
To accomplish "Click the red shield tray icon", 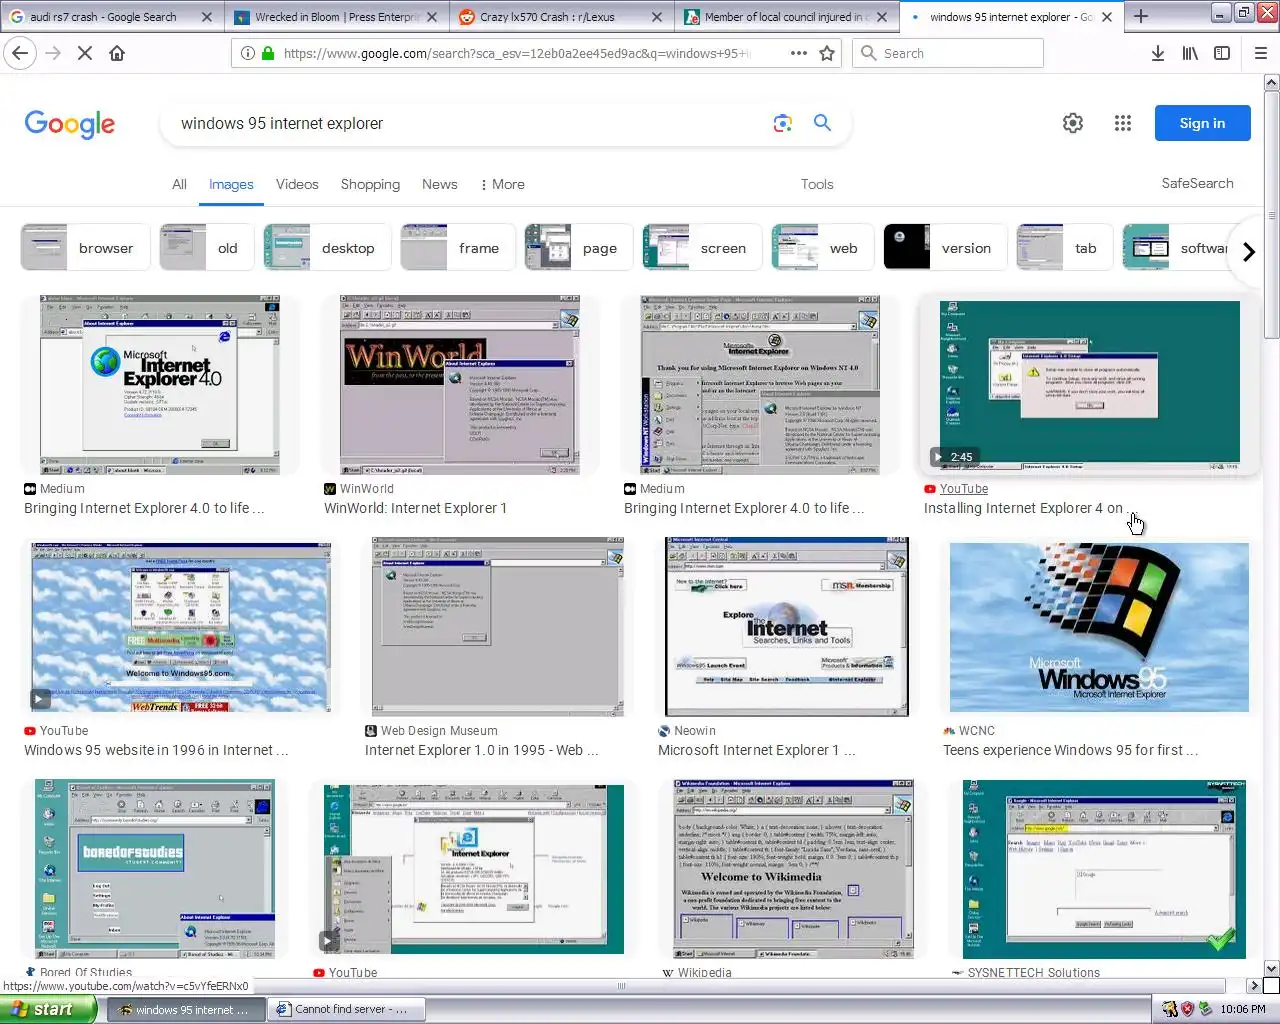I will pos(1187,1009).
